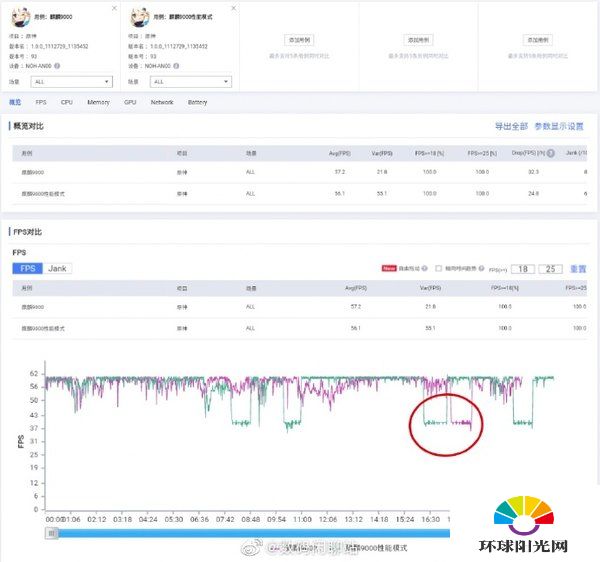Switch to the FPS tab
600x562 pixels.
41,102
